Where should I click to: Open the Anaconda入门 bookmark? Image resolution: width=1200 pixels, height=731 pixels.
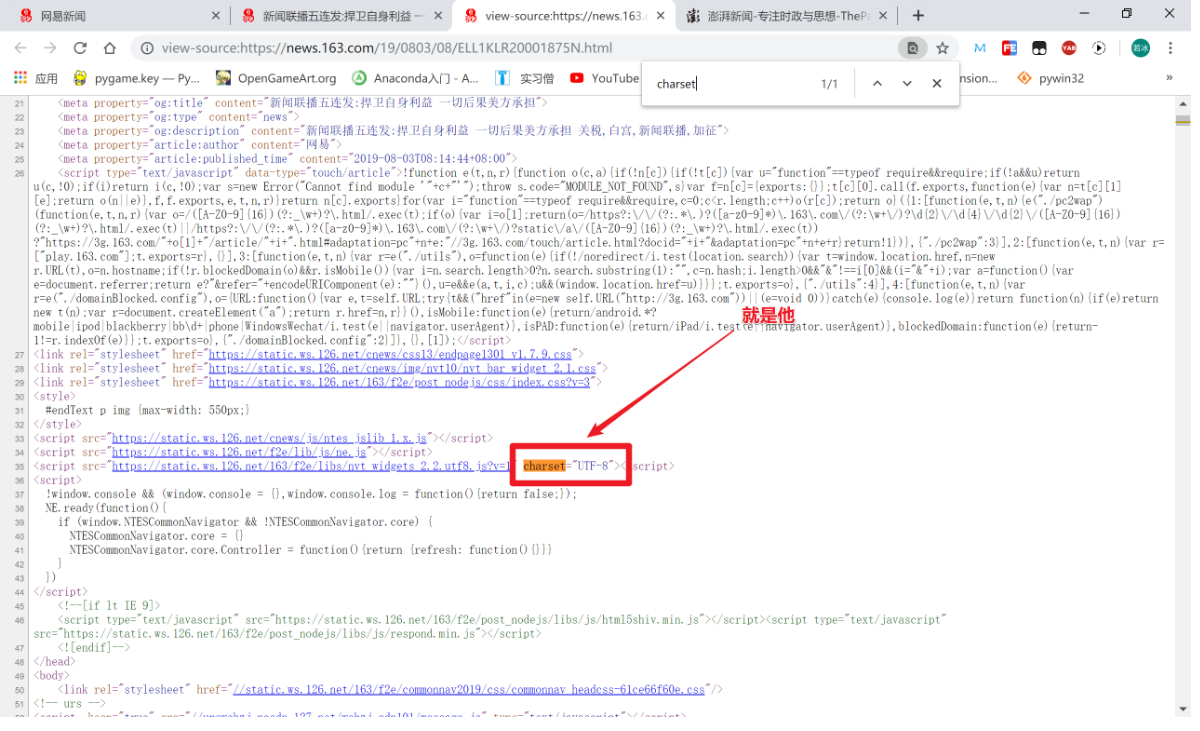(x=416, y=78)
